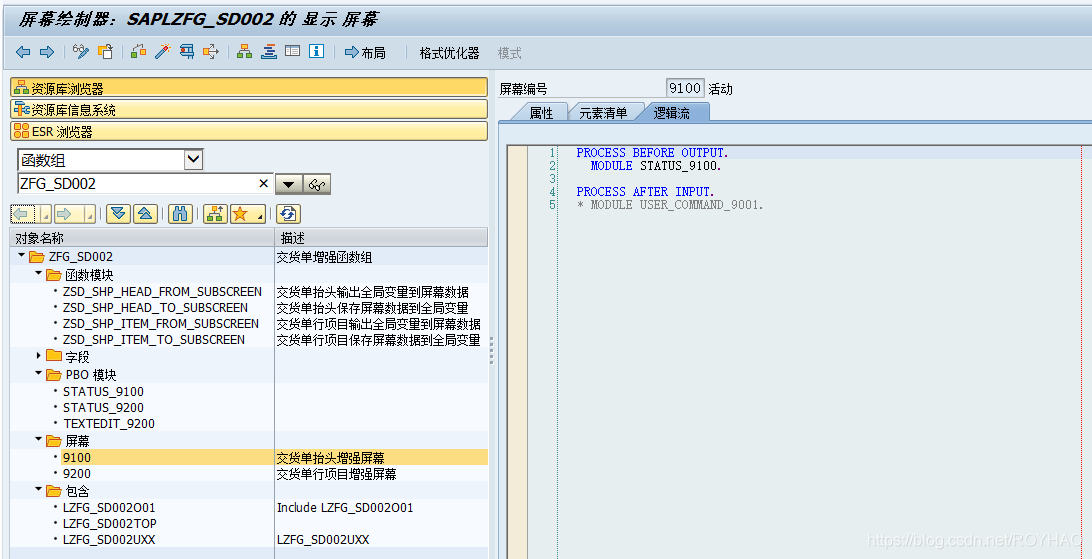Open the tree Back history dropdown arrow
The width and height of the screenshot is (1092, 559).
coord(45,215)
